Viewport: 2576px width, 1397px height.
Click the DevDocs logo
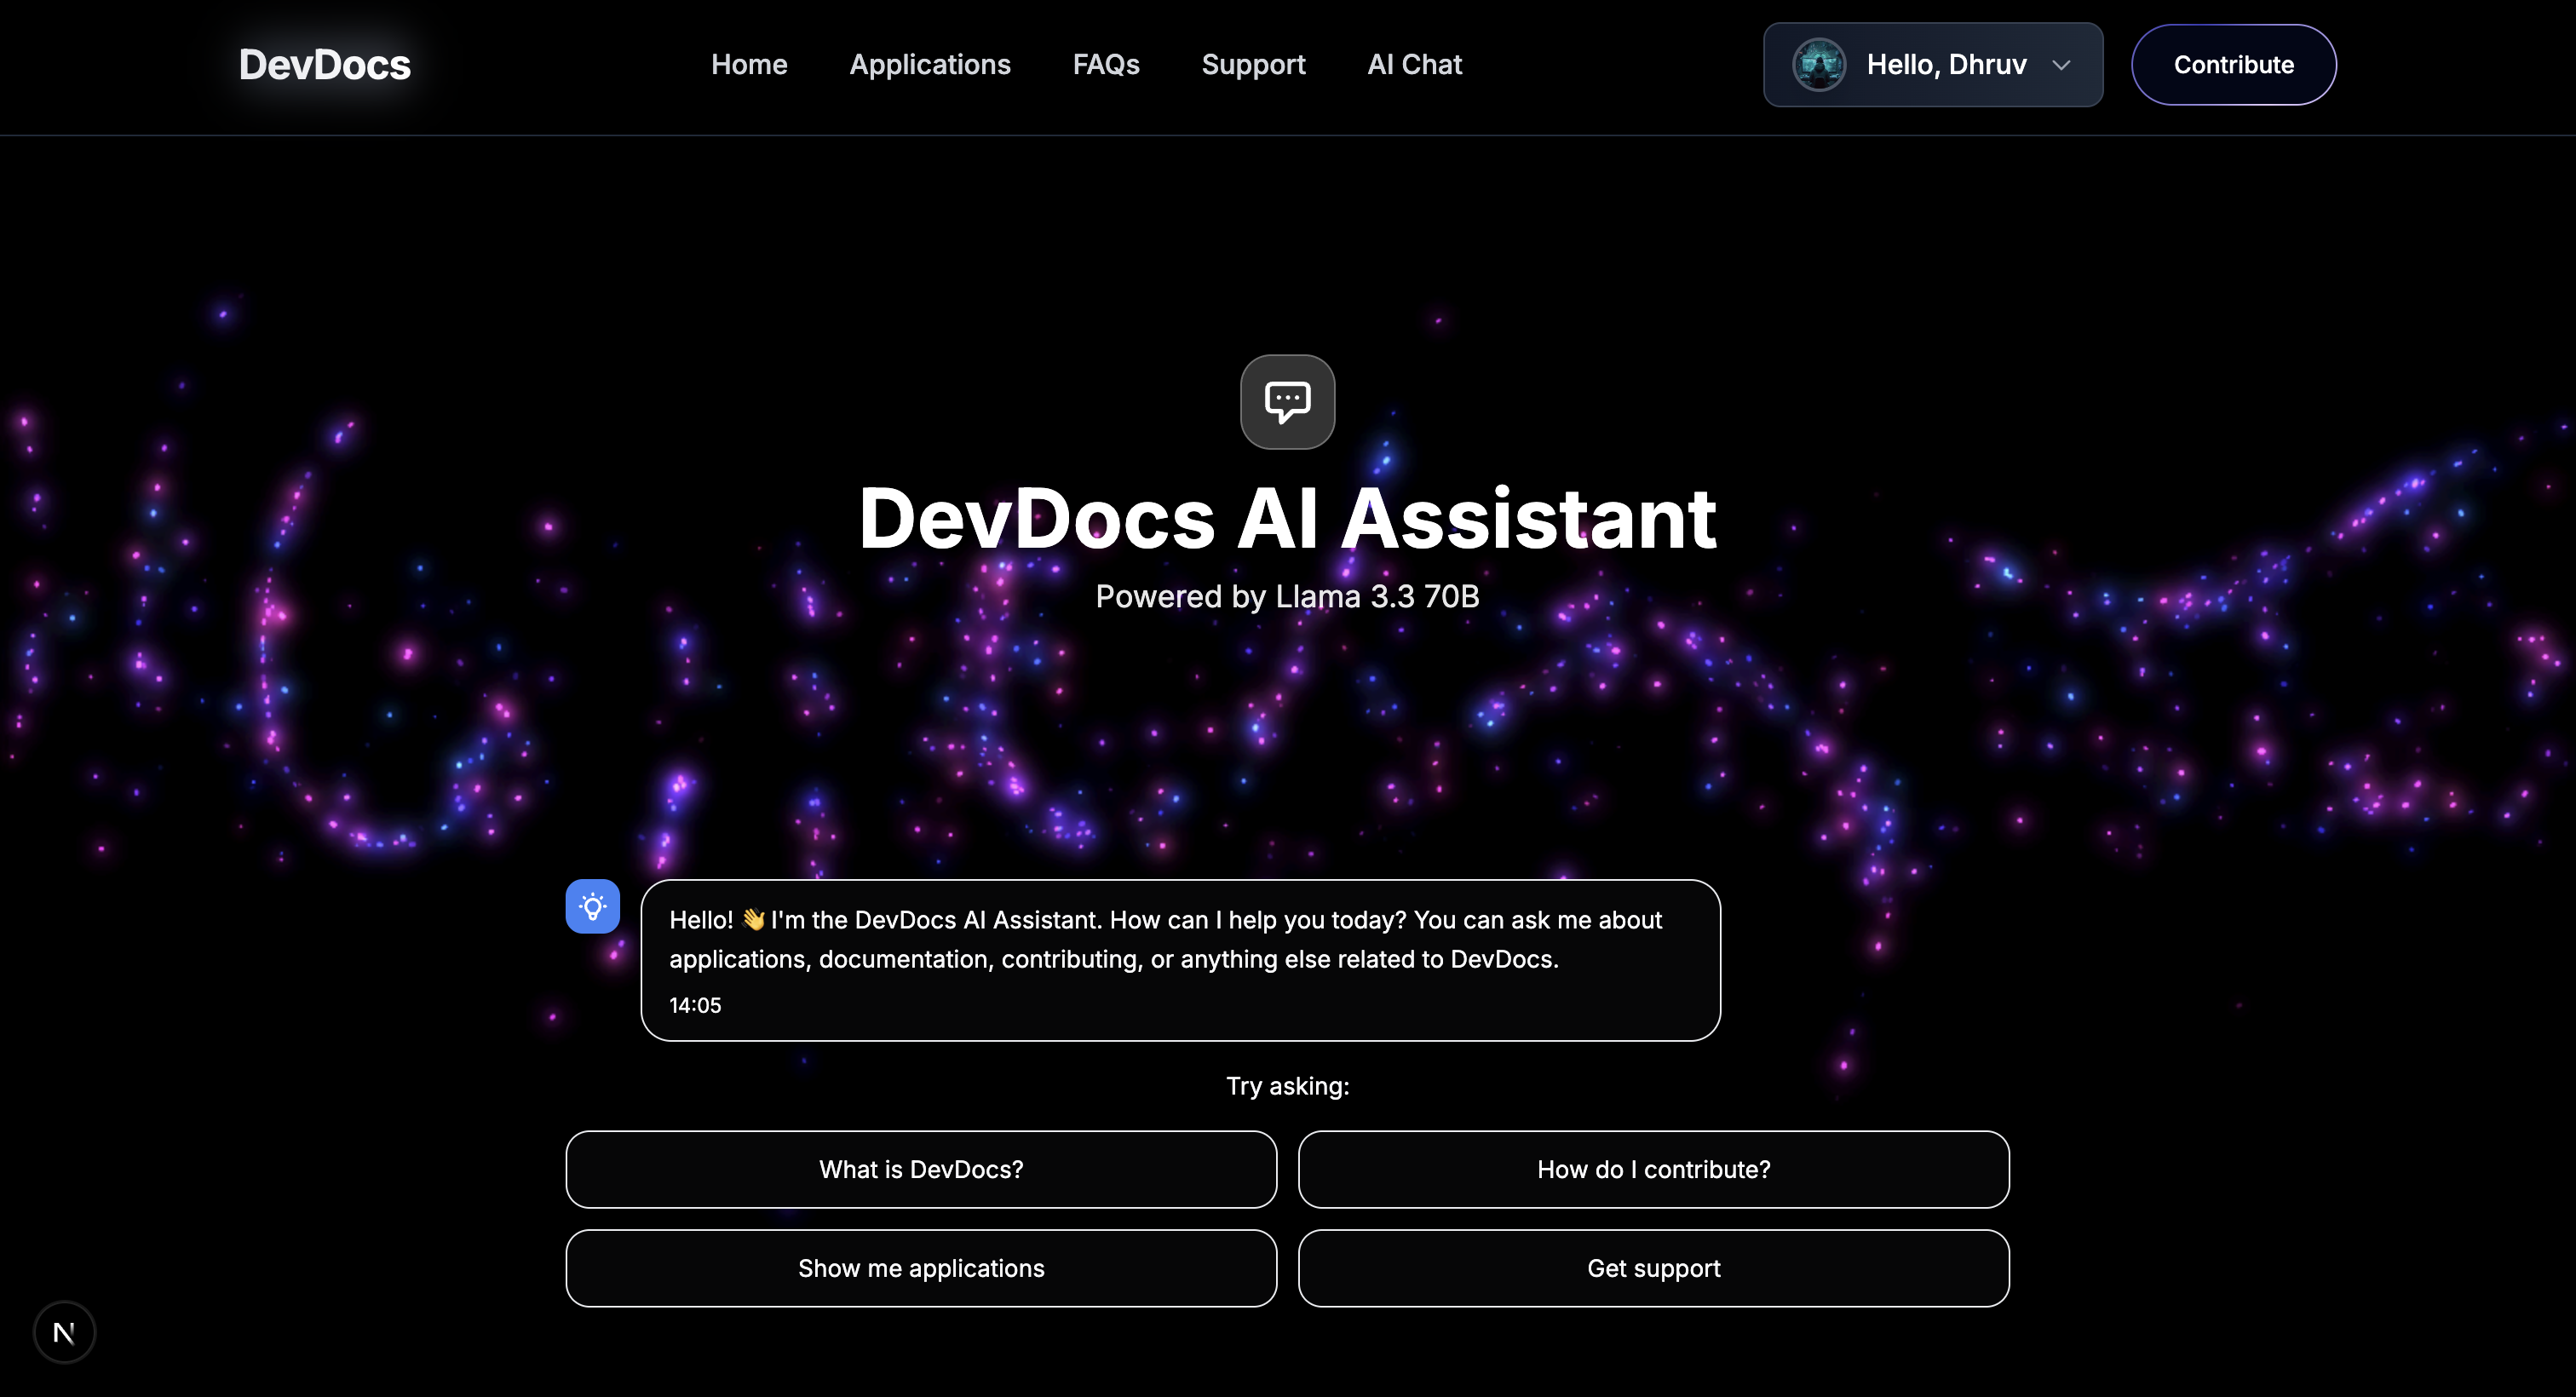tap(324, 65)
